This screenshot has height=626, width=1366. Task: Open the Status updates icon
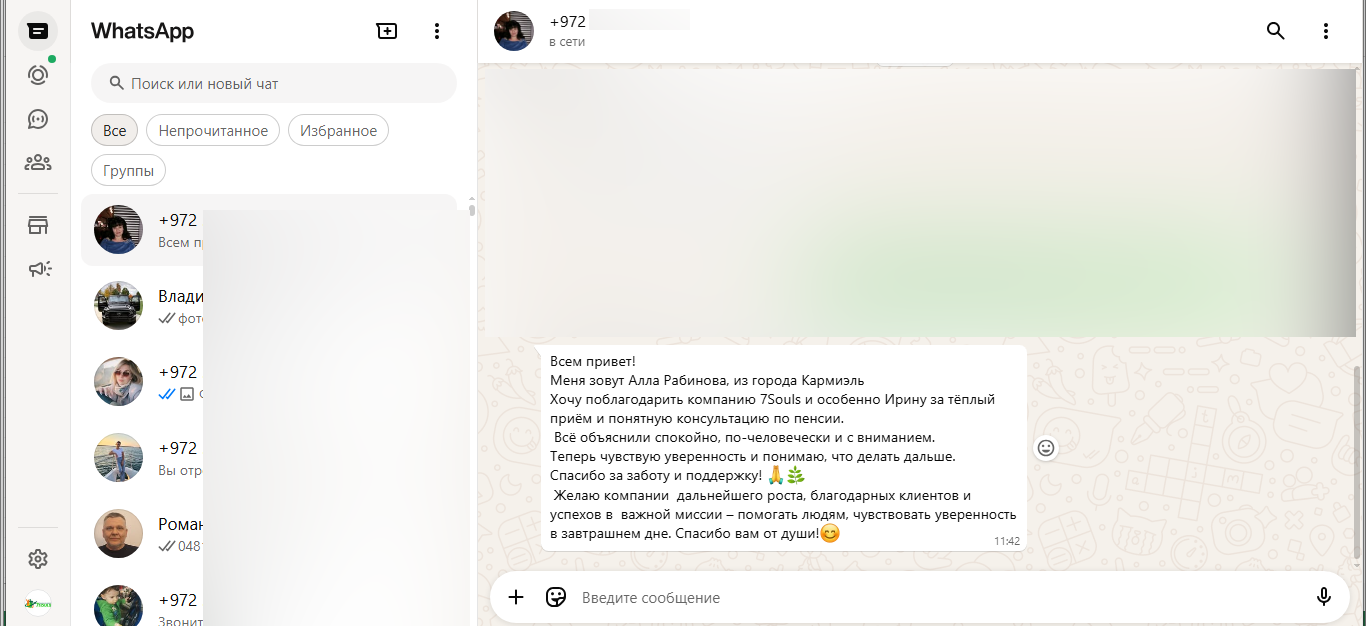[38, 75]
